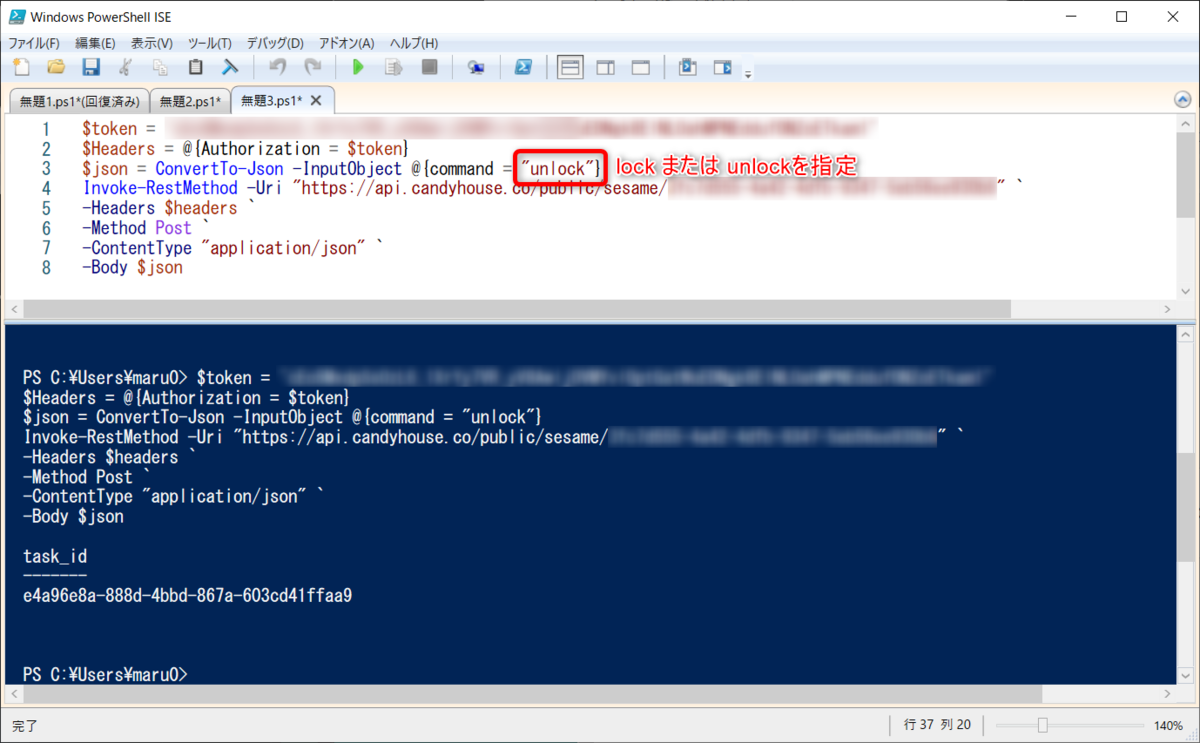Show the command add-on pane icon
Image resolution: width=1200 pixels, height=743 pixels.
722,67
